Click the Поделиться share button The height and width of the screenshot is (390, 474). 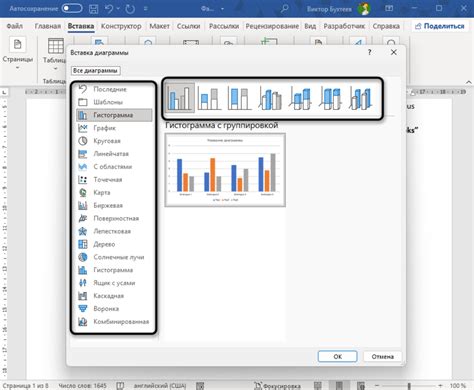[x=440, y=26]
